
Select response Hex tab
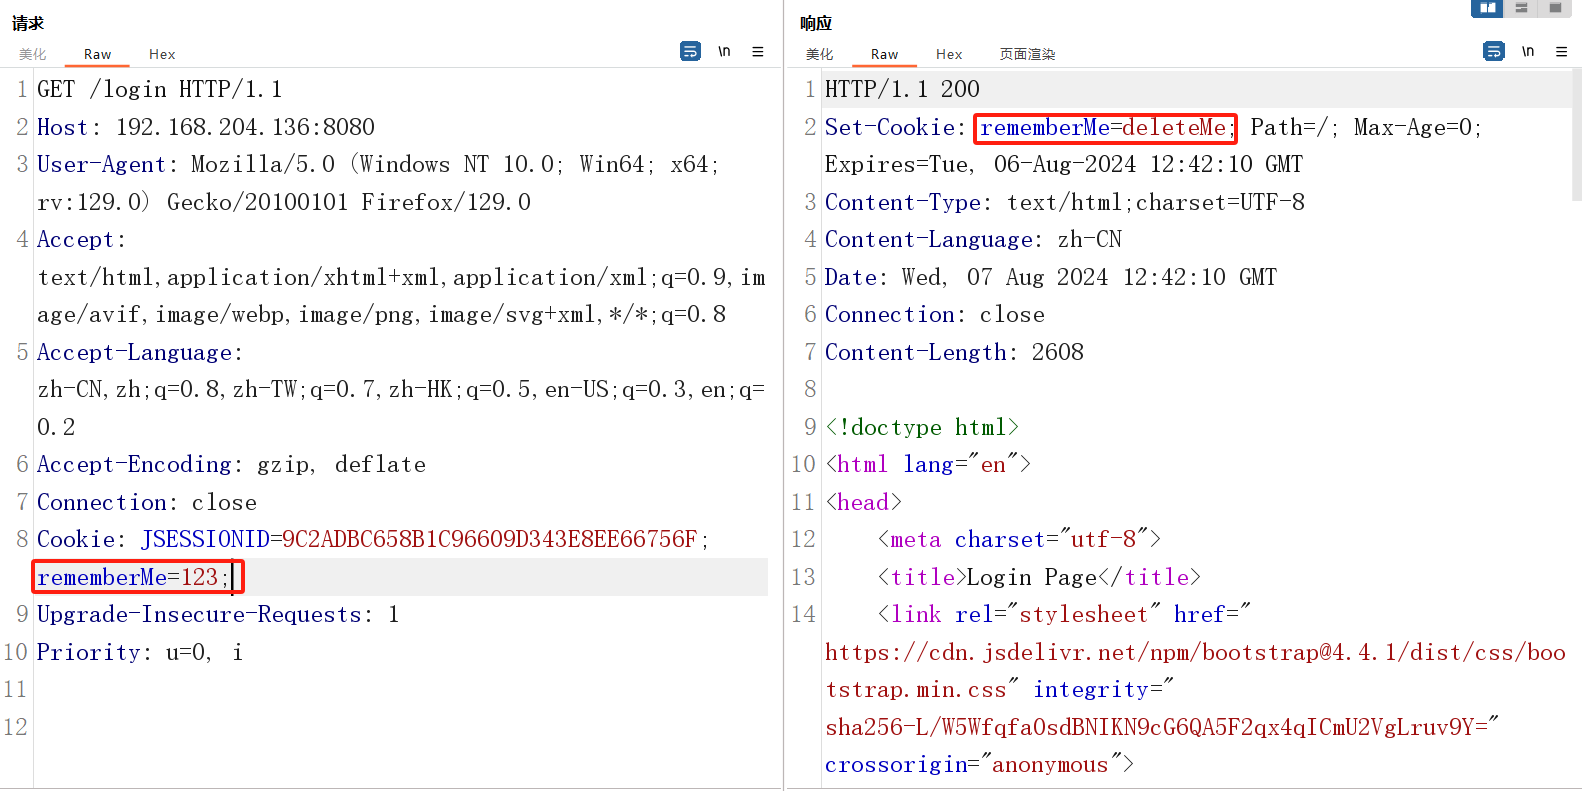click(x=949, y=54)
